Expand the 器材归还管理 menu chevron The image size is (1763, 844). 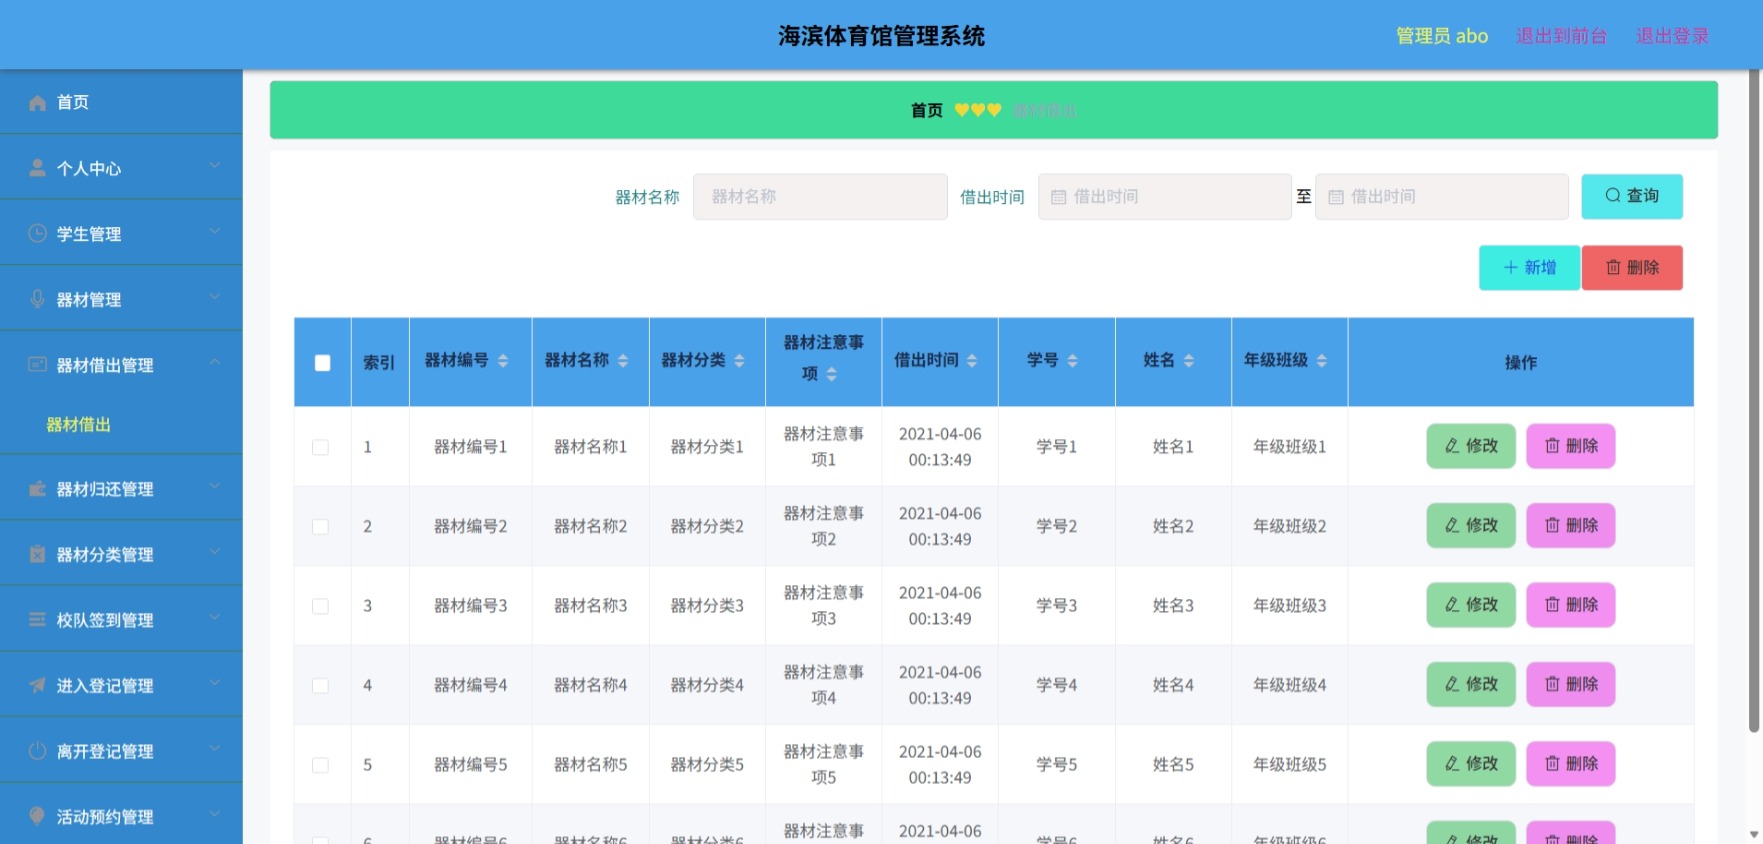tap(214, 487)
